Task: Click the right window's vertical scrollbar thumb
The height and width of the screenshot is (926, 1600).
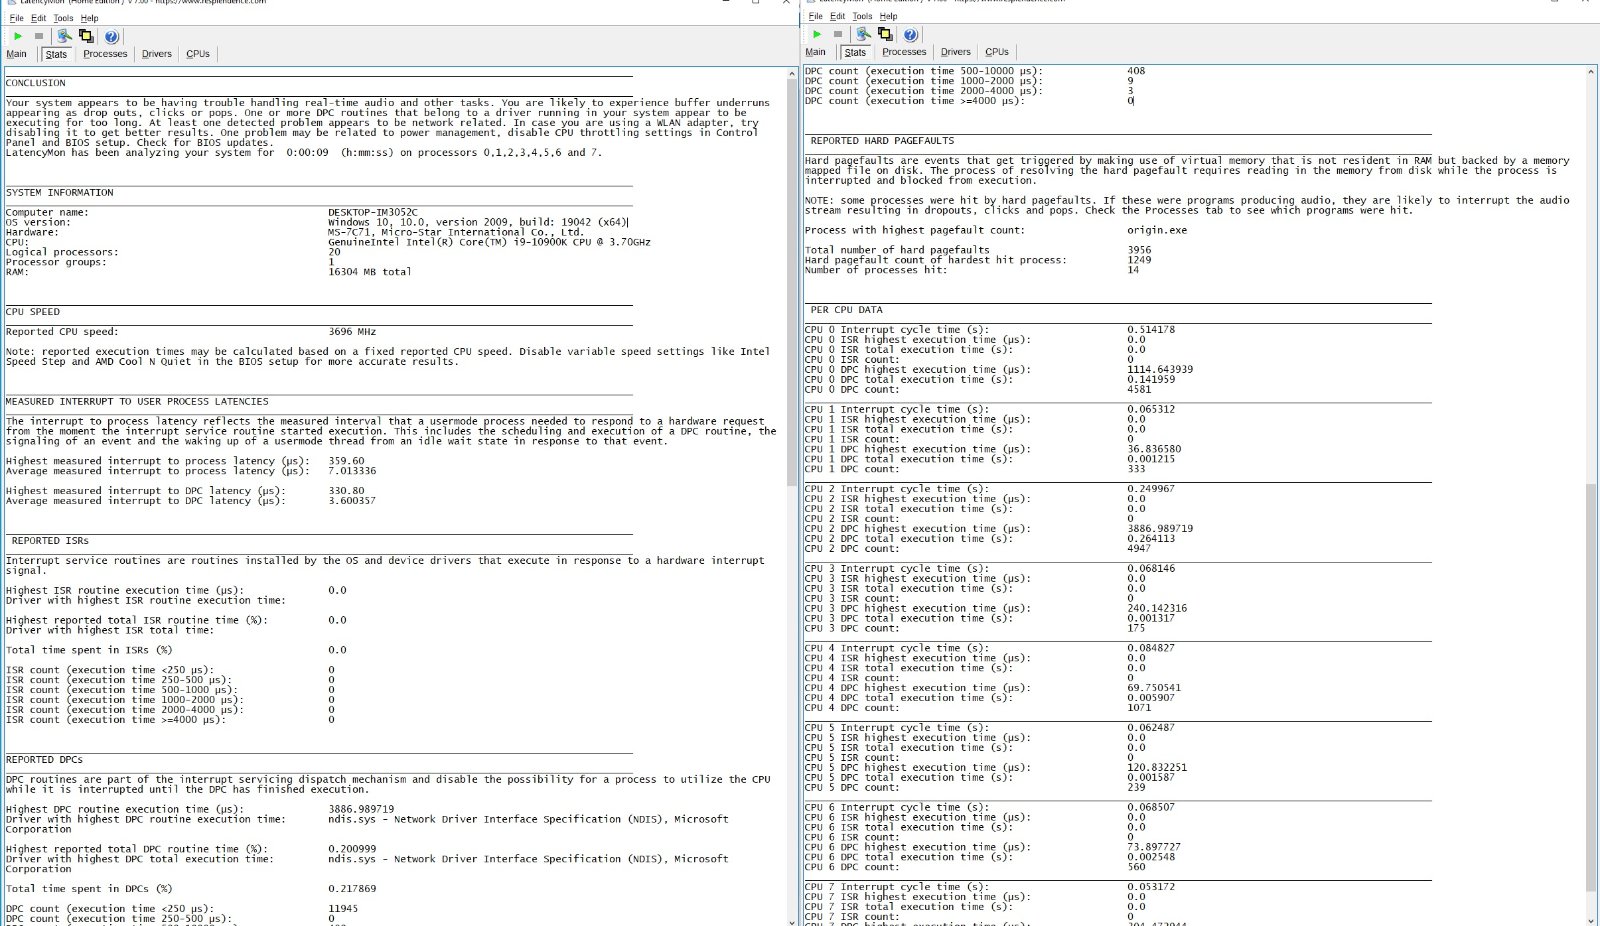Action: pyautogui.click(x=1591, y=688)
